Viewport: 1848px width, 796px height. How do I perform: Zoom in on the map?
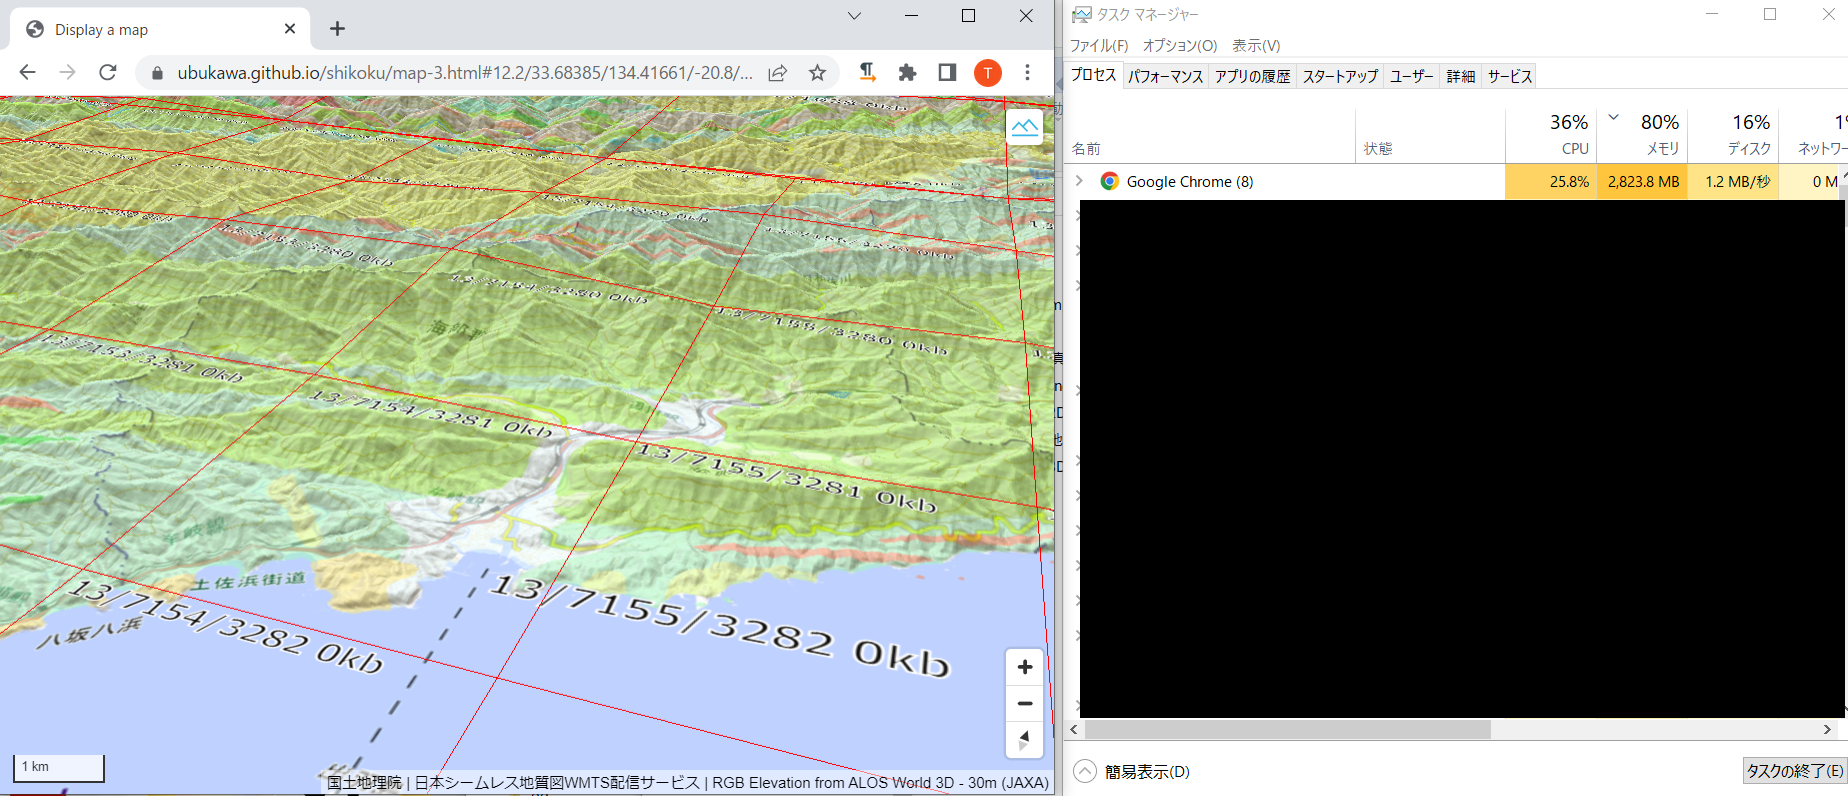(1024, 667)
